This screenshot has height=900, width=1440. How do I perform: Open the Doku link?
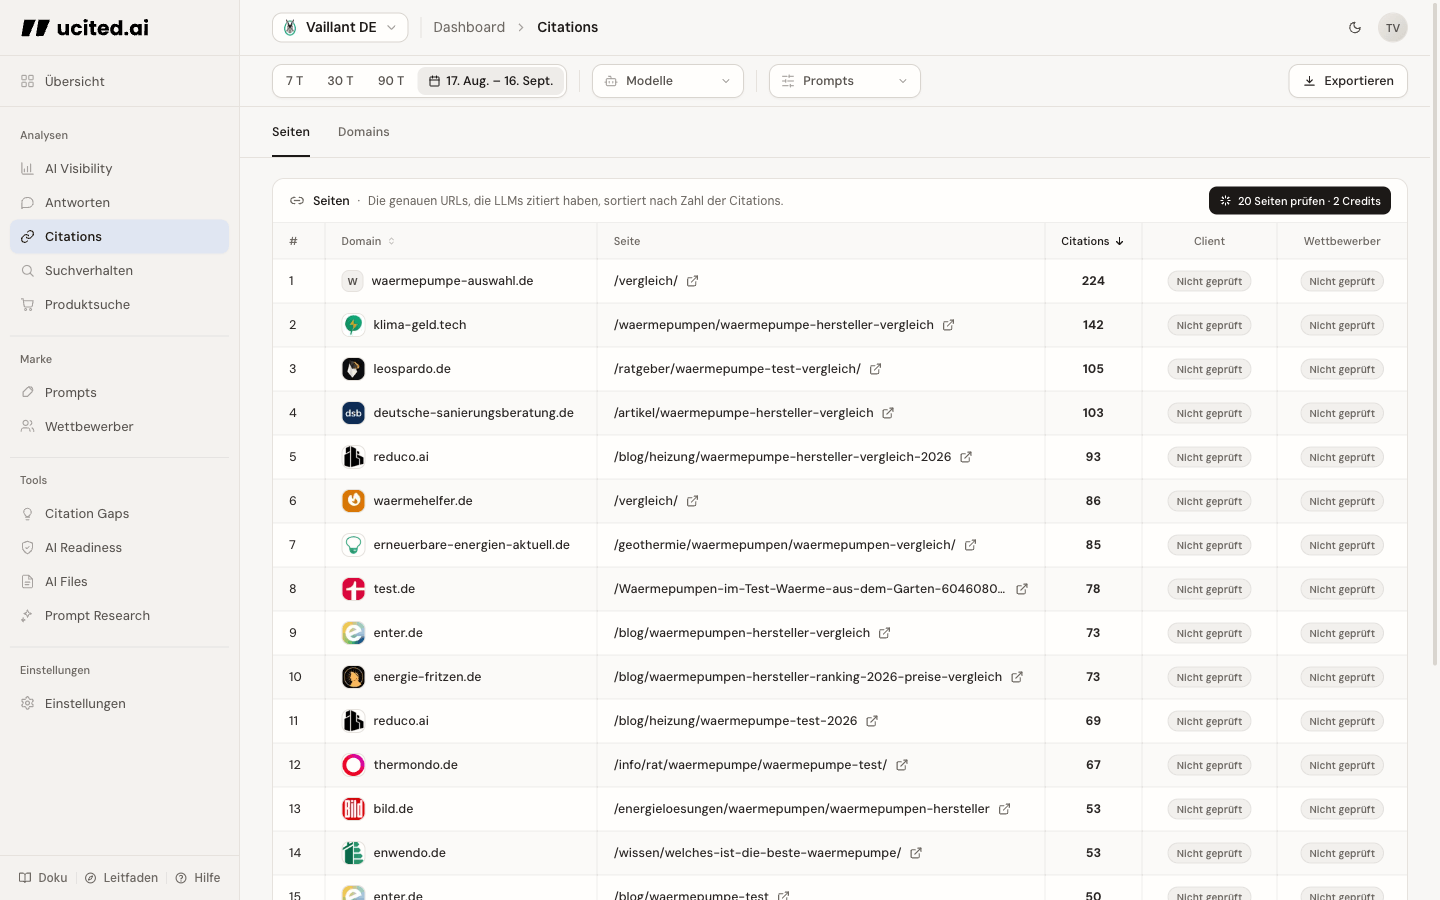(x=43, y=878)
